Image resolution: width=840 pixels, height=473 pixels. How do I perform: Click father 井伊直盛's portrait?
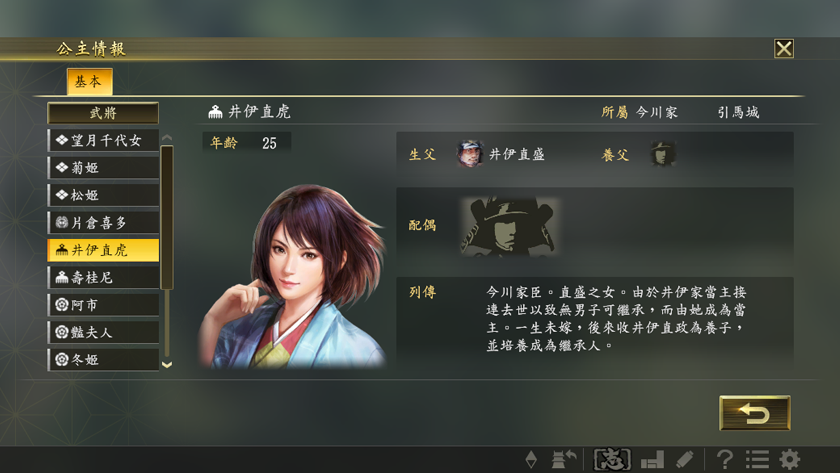tap(470, 154)
